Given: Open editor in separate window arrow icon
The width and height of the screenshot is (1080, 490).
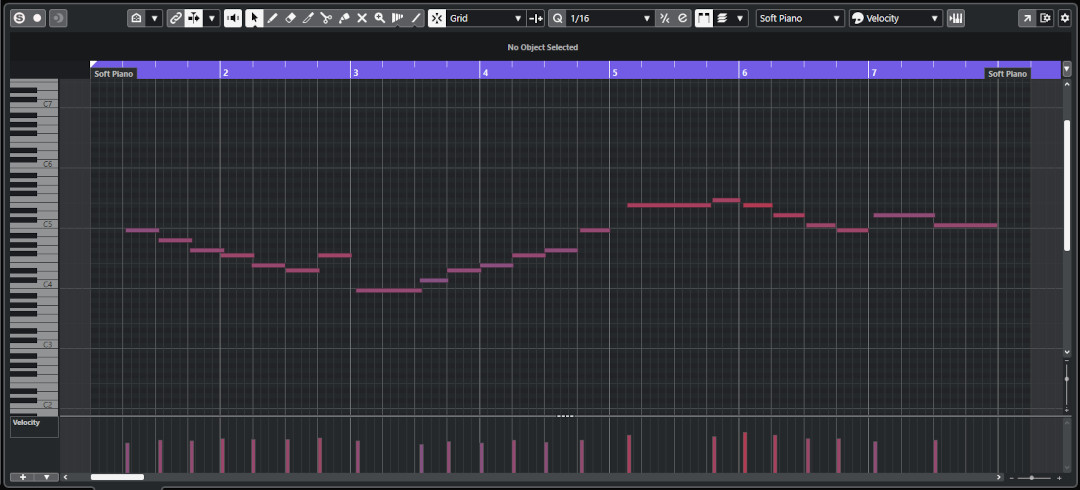Looking at the screenshot, I should [1027, 19].
